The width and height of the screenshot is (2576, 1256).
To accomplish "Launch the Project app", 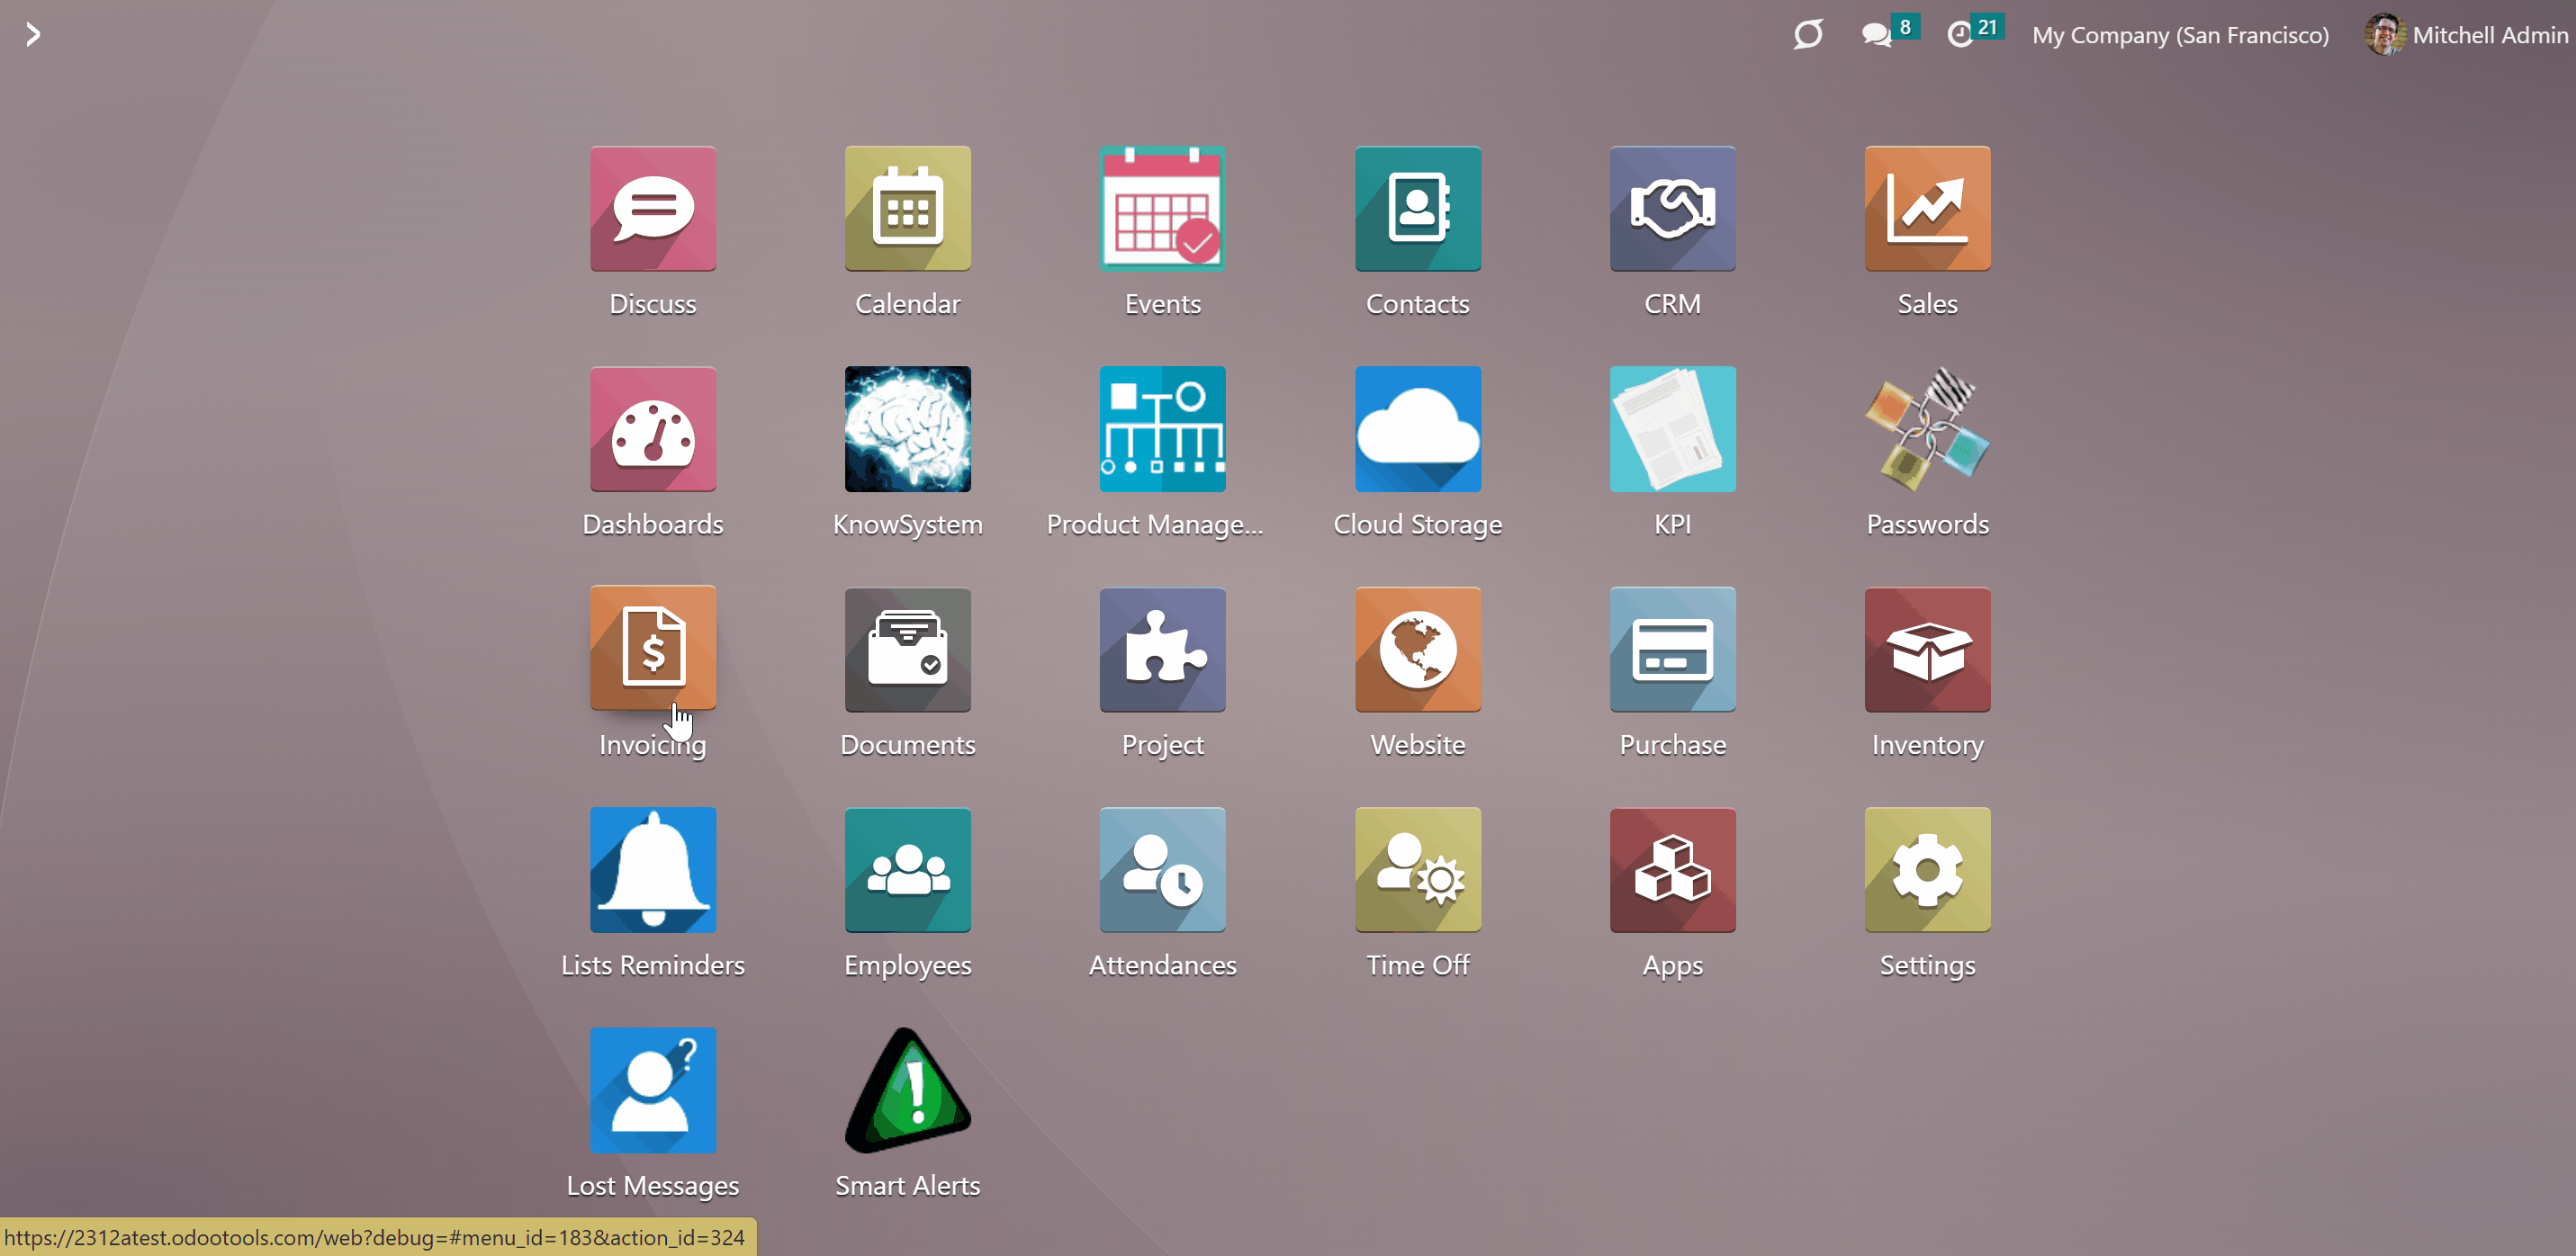I will click(x=1163, y=649).
